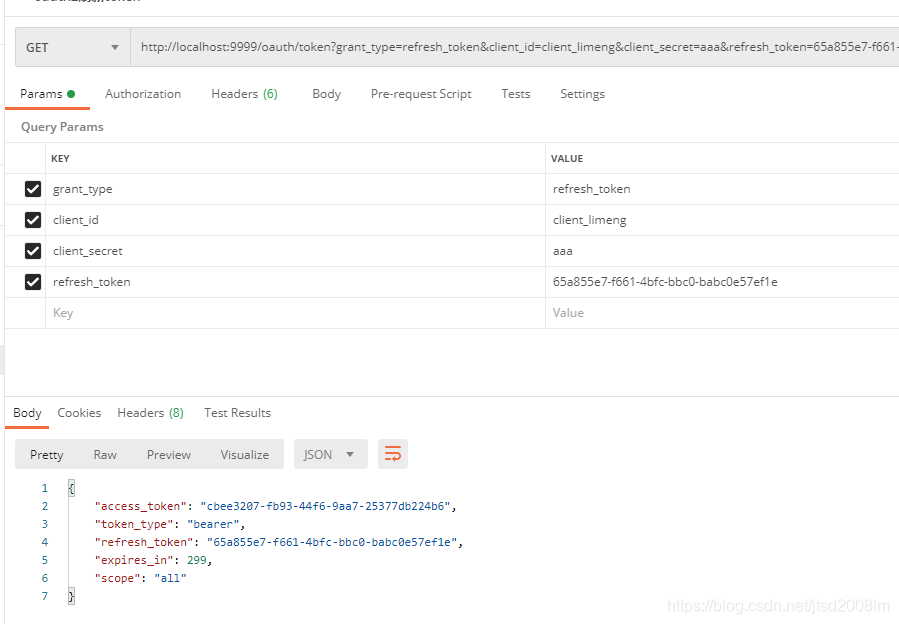Open the Test Results tab
The image size is (899, 624).
click(237, 413)
